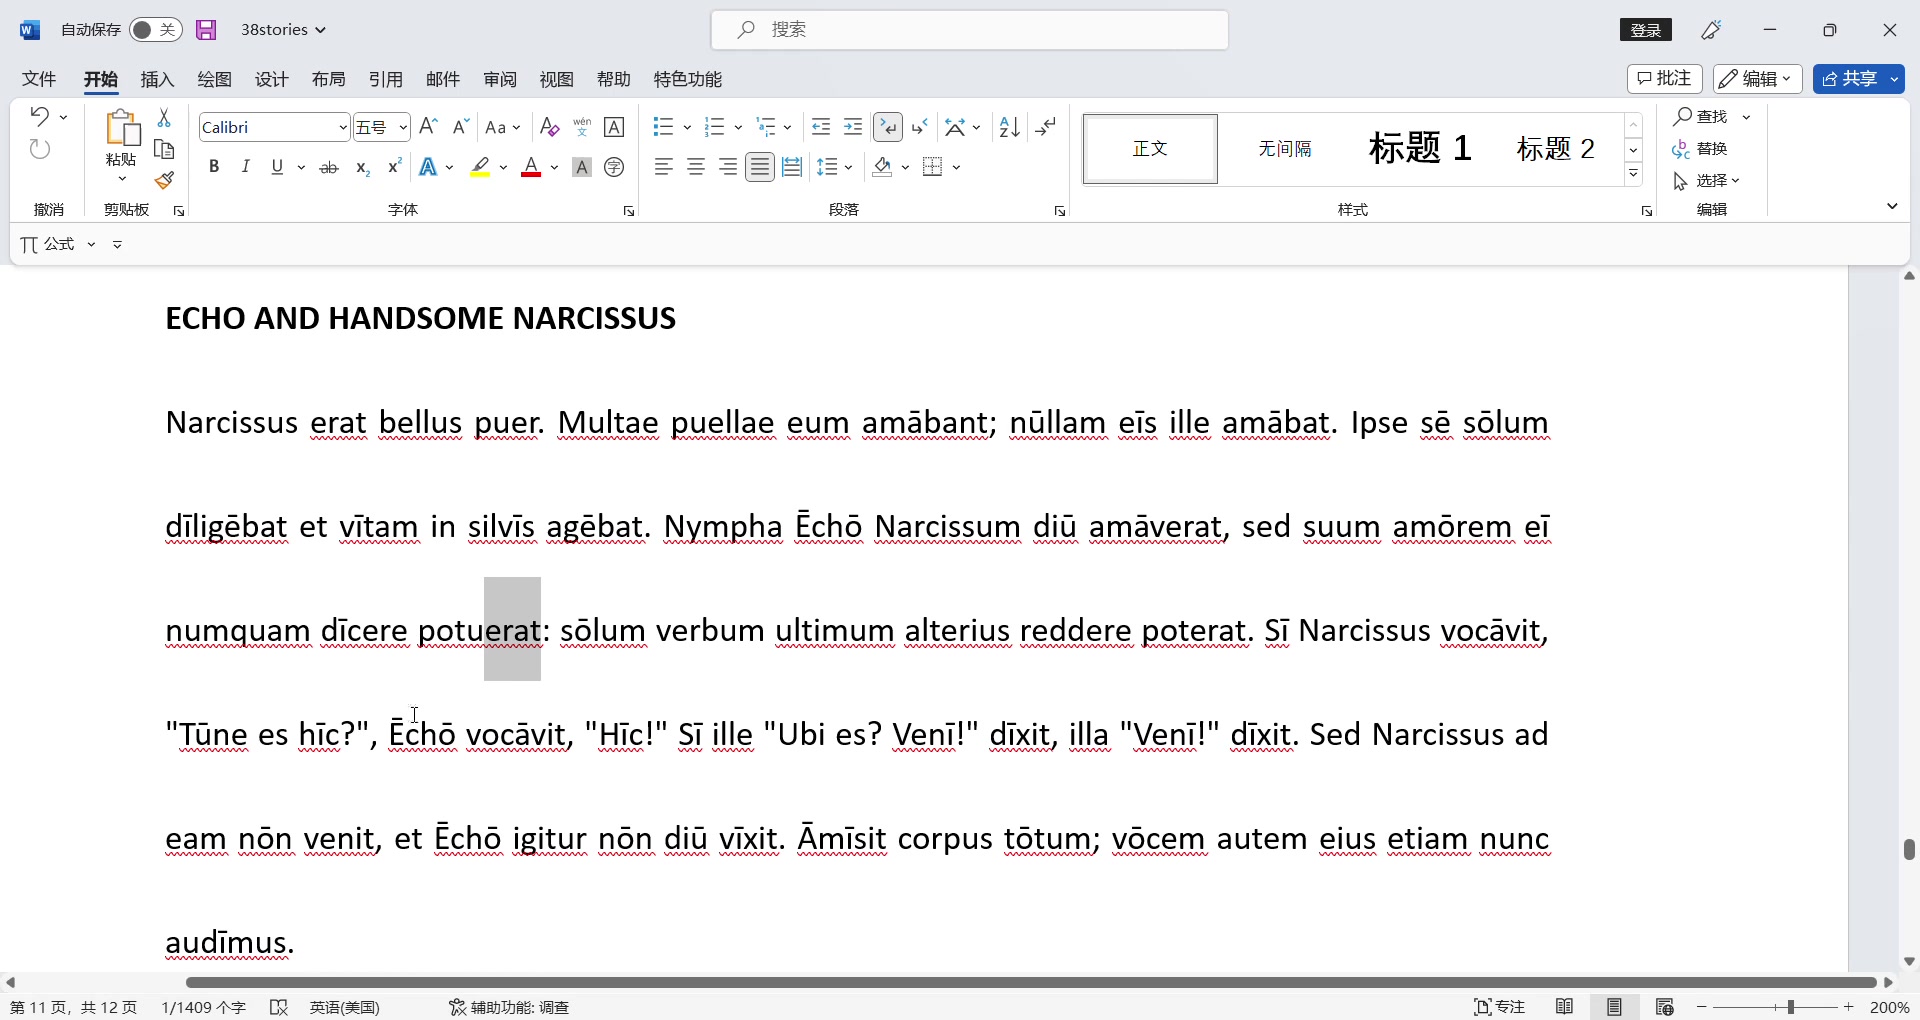Click the vertical scrollbar thumb
The width and height of the screenshot is (1920, 1020).
pos(1909,849)
